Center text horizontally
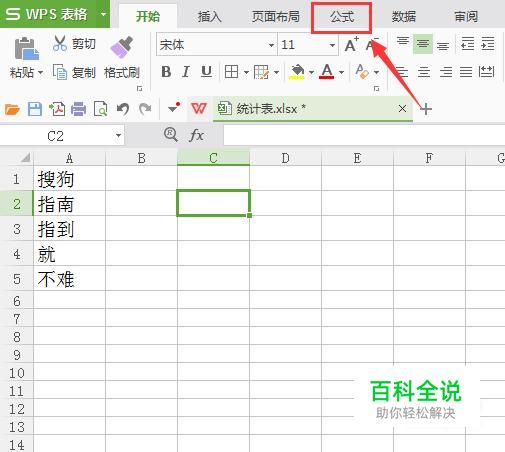This screenshot has height=452, width=505. click(424, 72)
